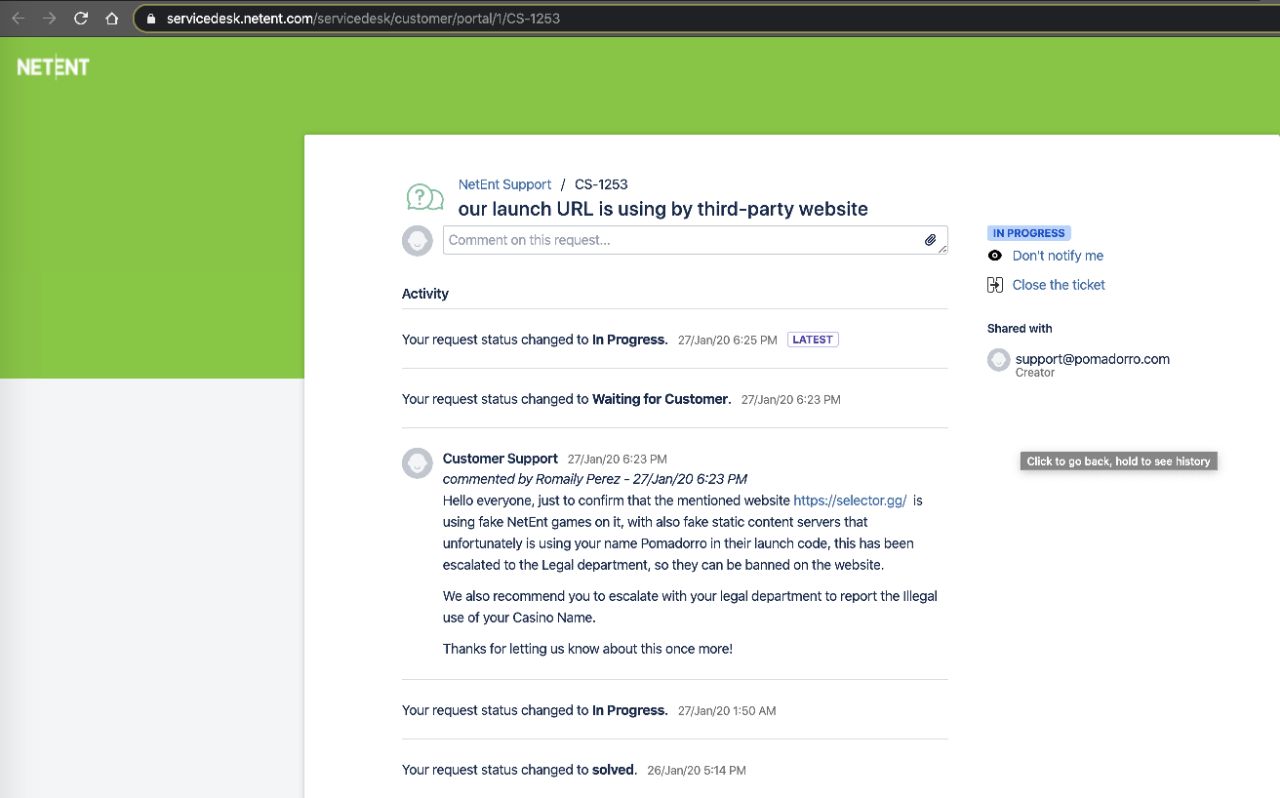Open the browser home page icon

[112, 18]
